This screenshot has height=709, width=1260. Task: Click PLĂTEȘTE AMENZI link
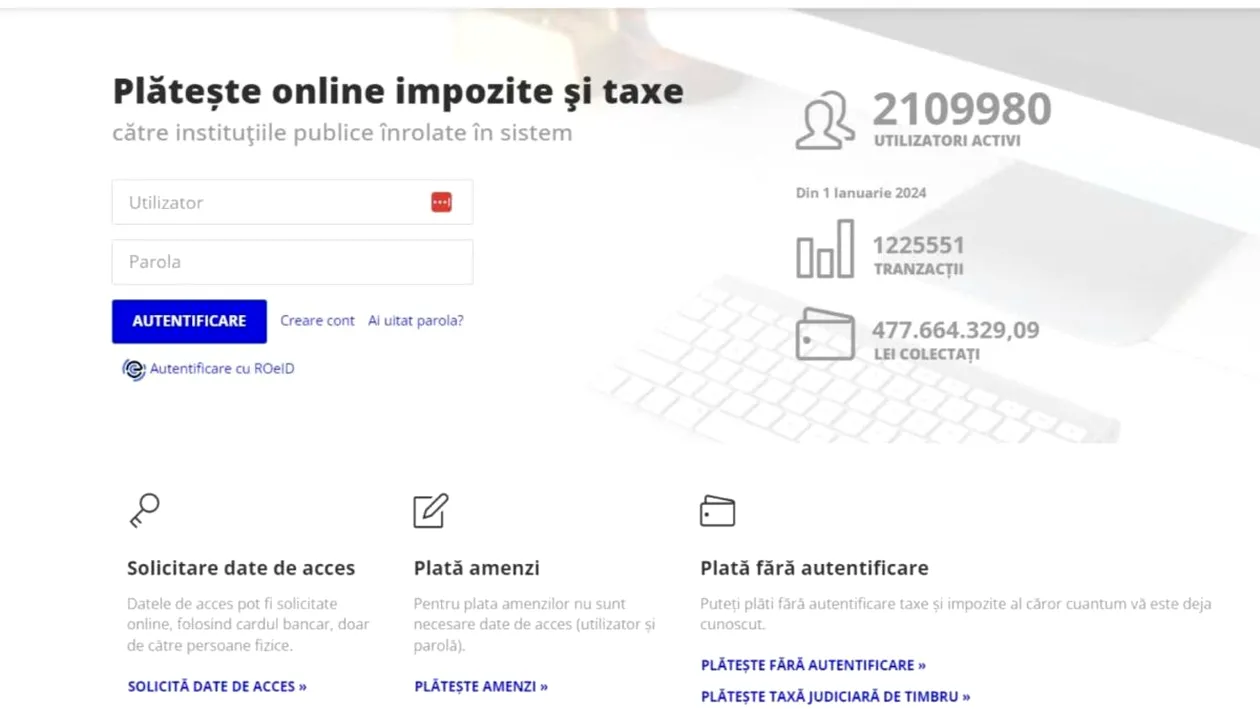tap(481, 686)
